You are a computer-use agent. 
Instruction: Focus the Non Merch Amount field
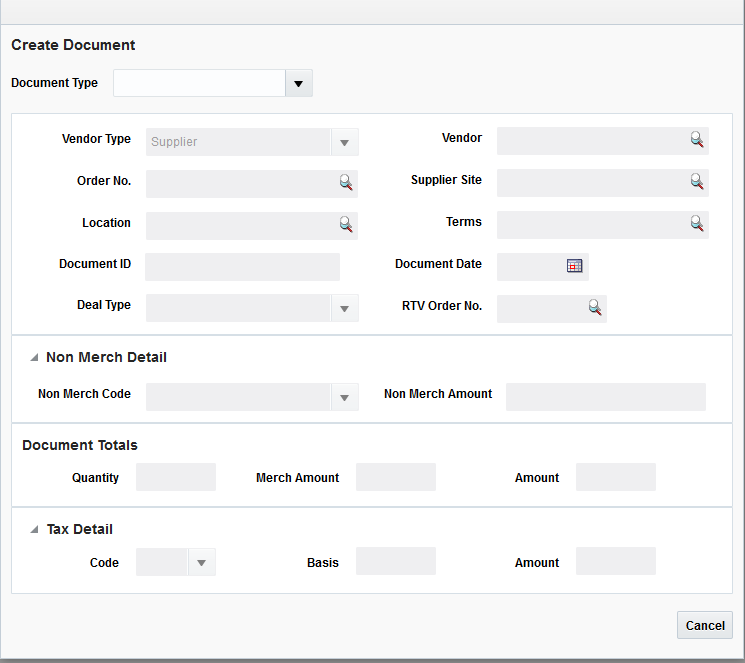[x=605, y=397]
